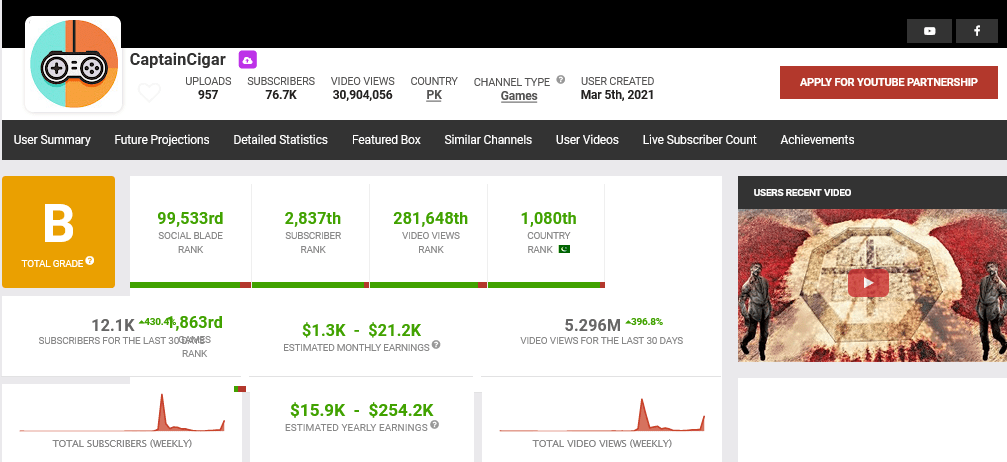Click the 30,904,056 video views count

click(362, 95)
